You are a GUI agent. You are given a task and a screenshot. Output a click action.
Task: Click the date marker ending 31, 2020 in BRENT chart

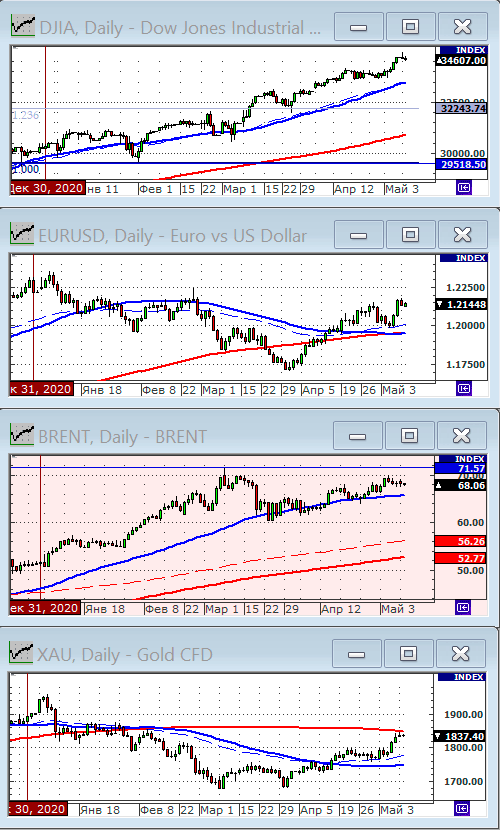point(46,608)
